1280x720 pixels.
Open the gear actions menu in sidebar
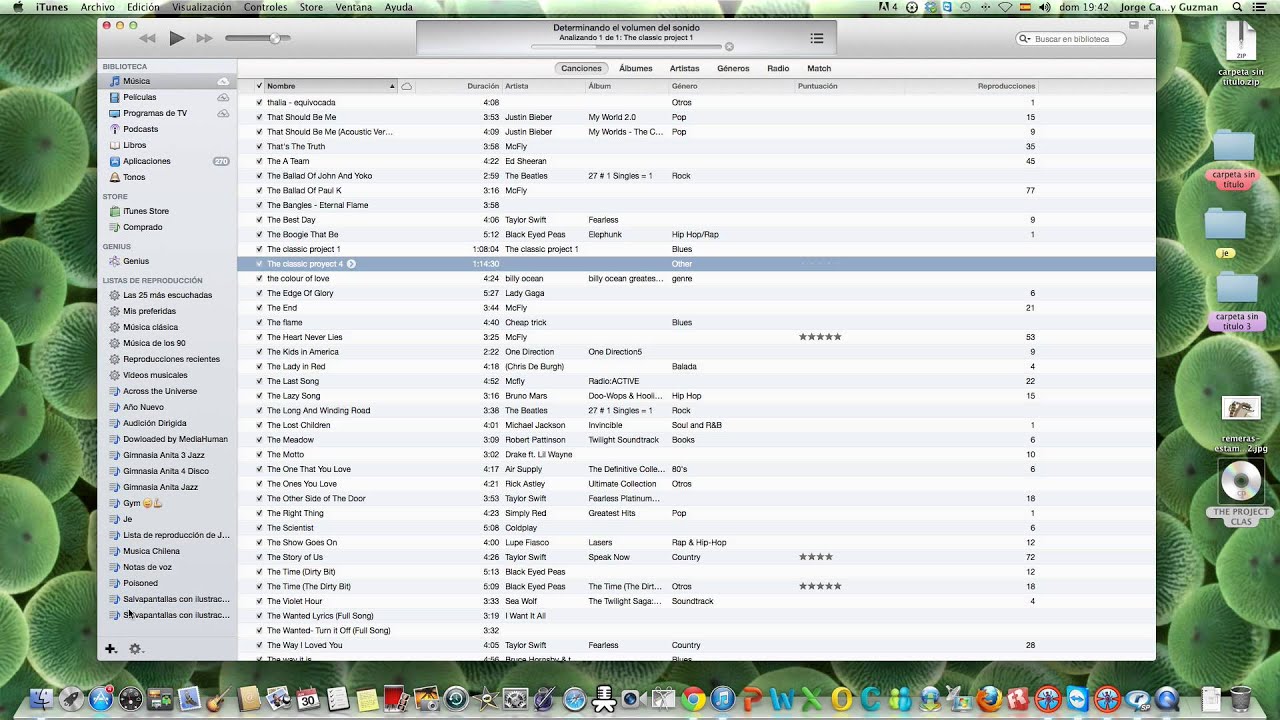point(136,649)
